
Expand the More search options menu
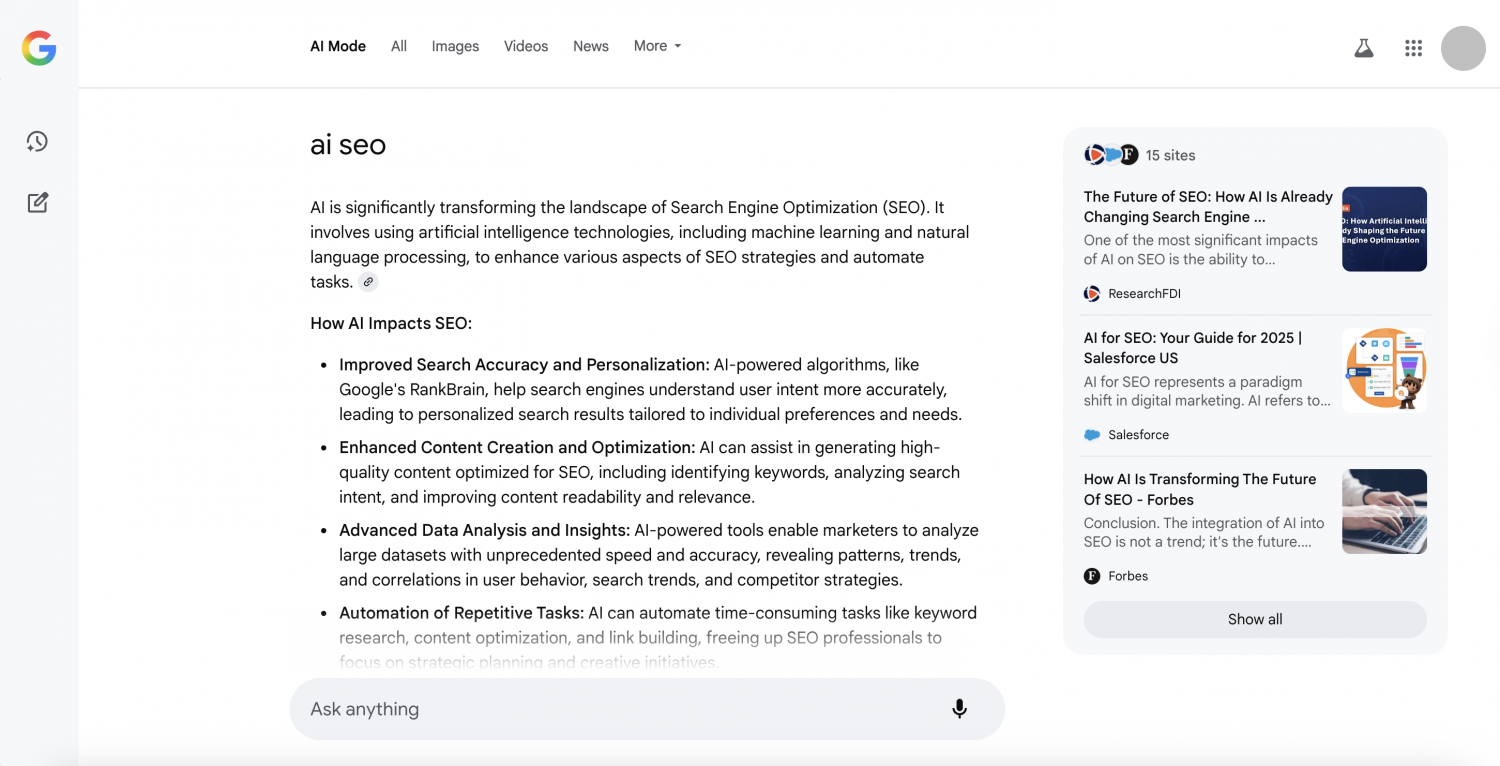click(656, 46)
